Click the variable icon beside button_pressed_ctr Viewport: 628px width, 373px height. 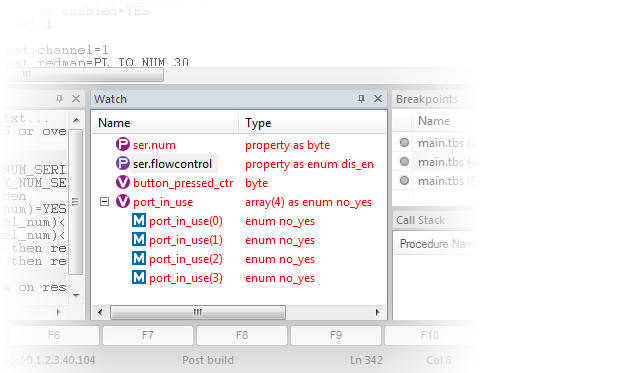point(123,182)
